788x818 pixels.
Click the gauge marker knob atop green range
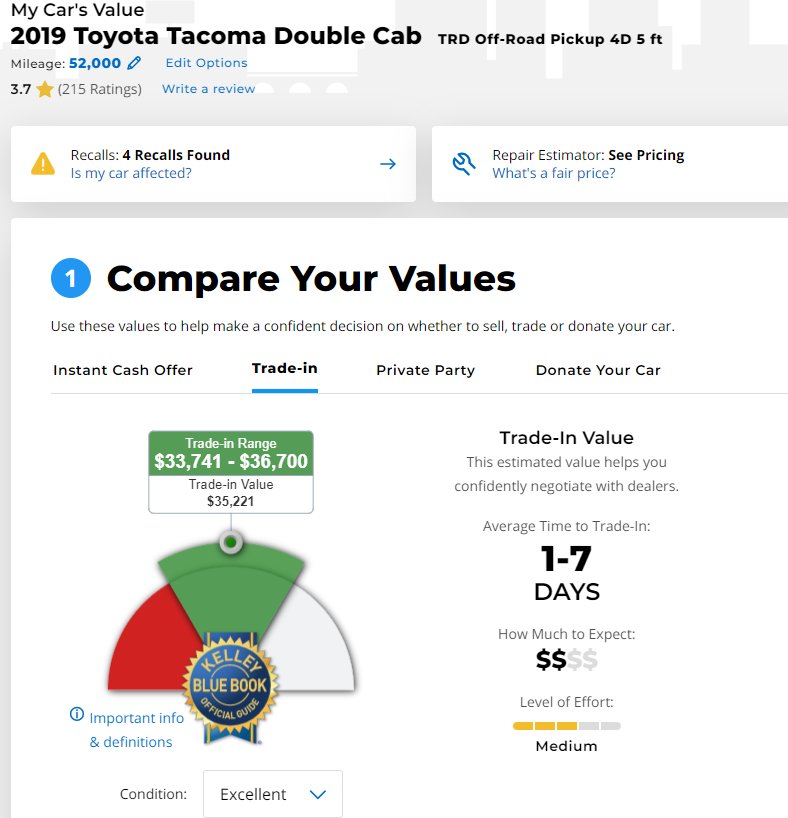pyautogui.click(x=231, y=543)
